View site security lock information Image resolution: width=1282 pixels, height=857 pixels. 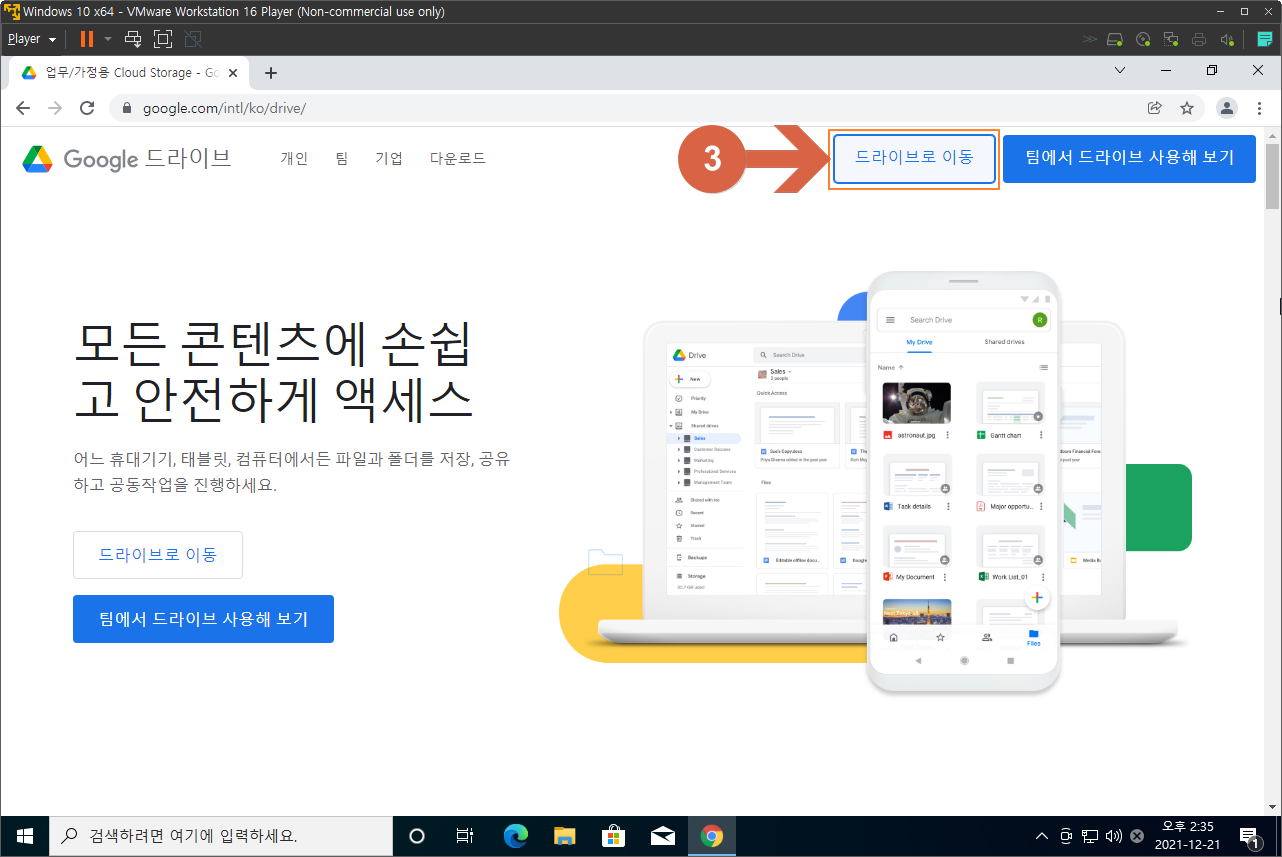127,108
